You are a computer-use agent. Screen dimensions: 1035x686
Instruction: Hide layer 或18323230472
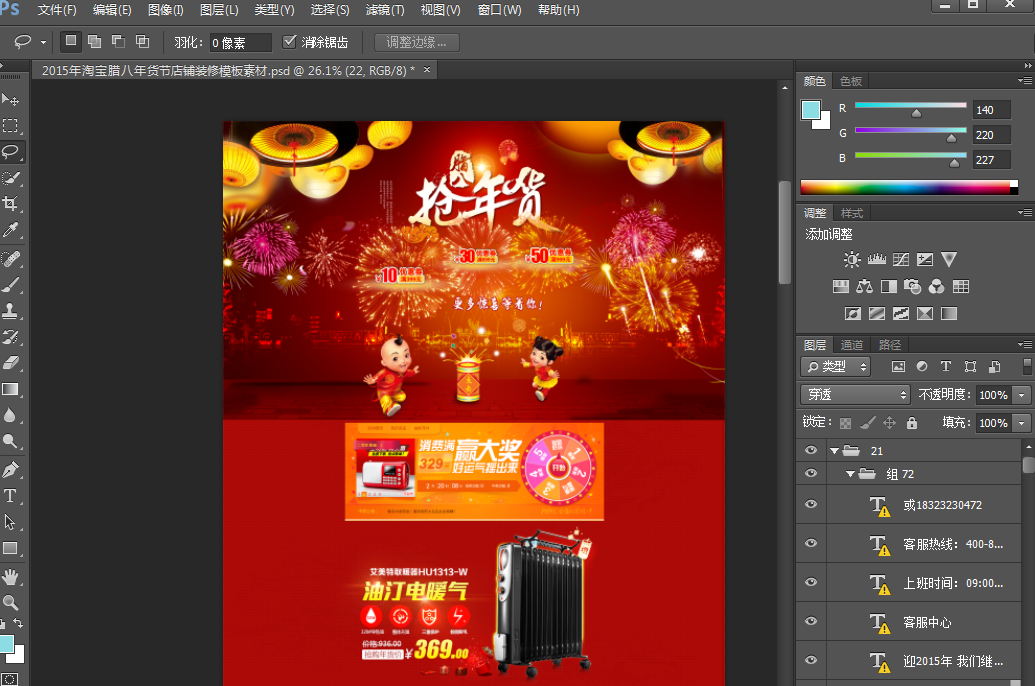coord(811,504)
